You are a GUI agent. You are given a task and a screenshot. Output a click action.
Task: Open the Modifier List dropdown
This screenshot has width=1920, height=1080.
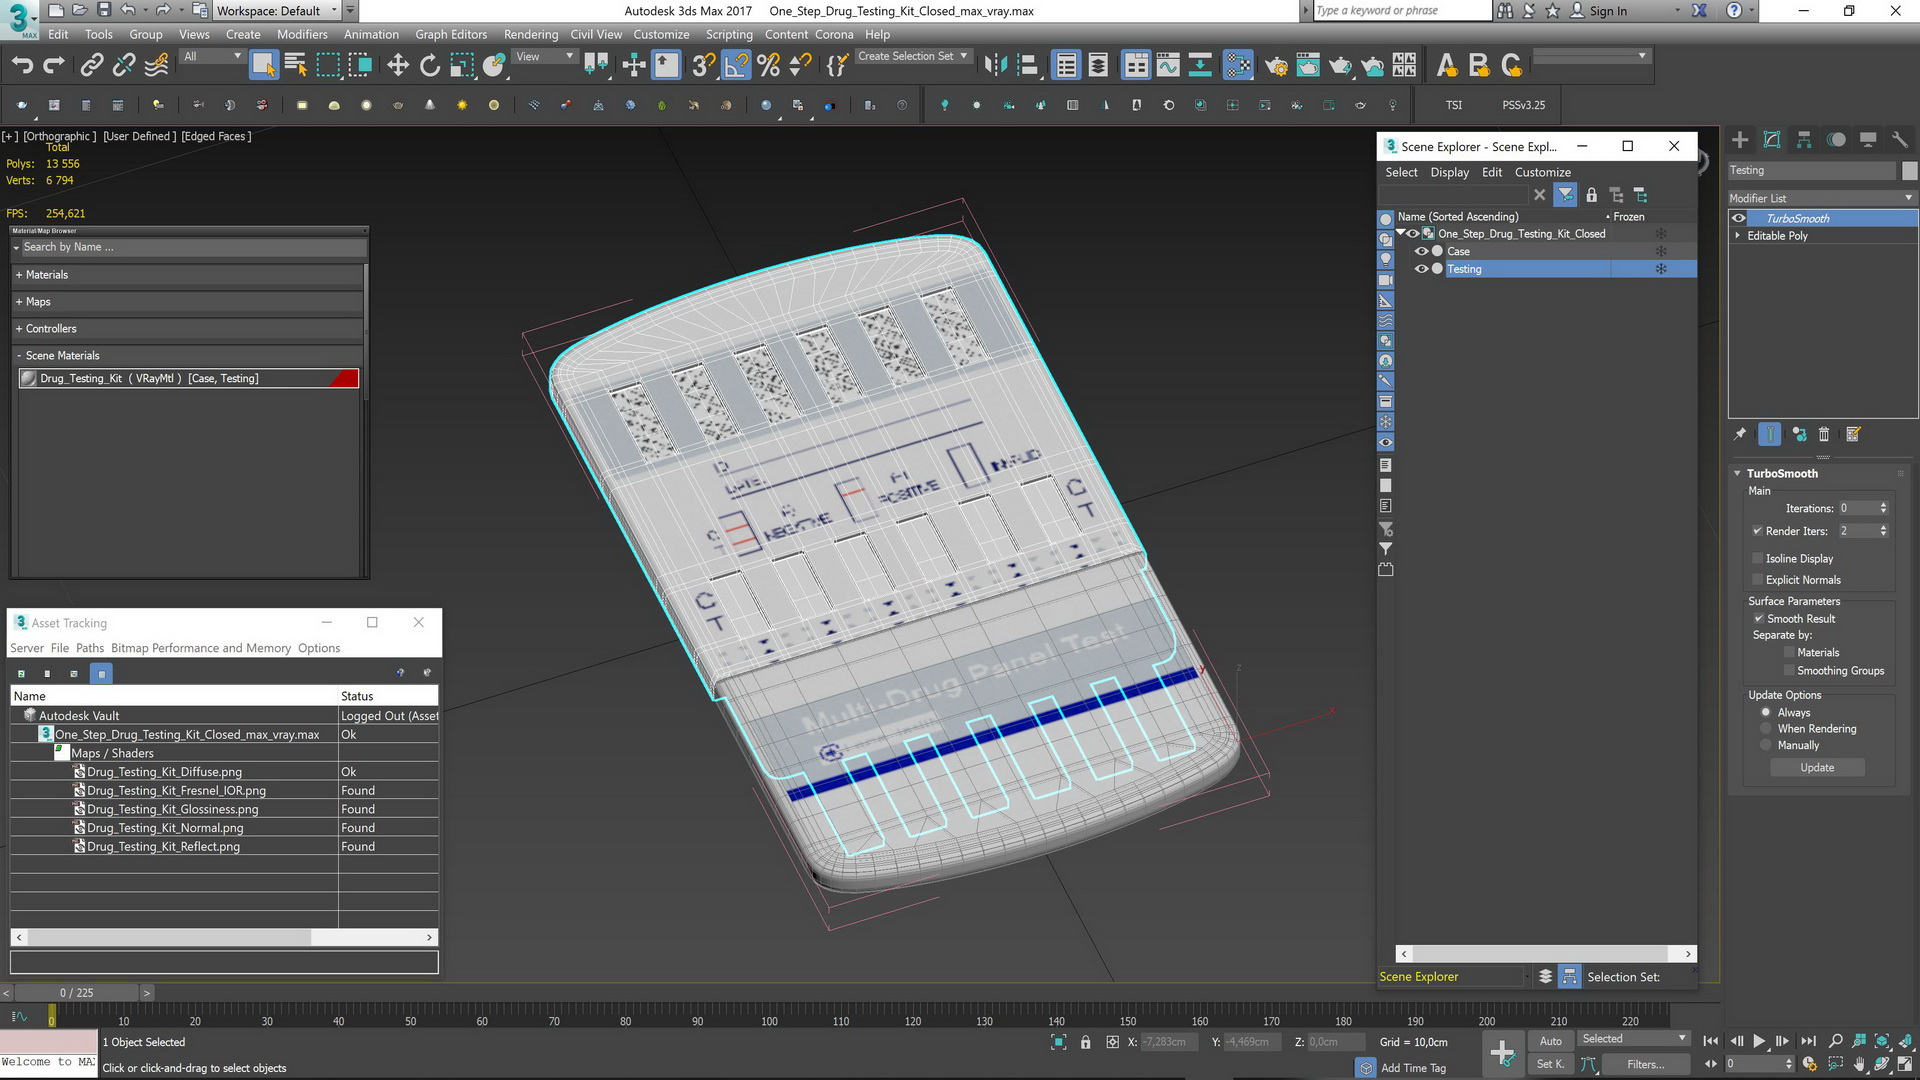pos(1822,198)
